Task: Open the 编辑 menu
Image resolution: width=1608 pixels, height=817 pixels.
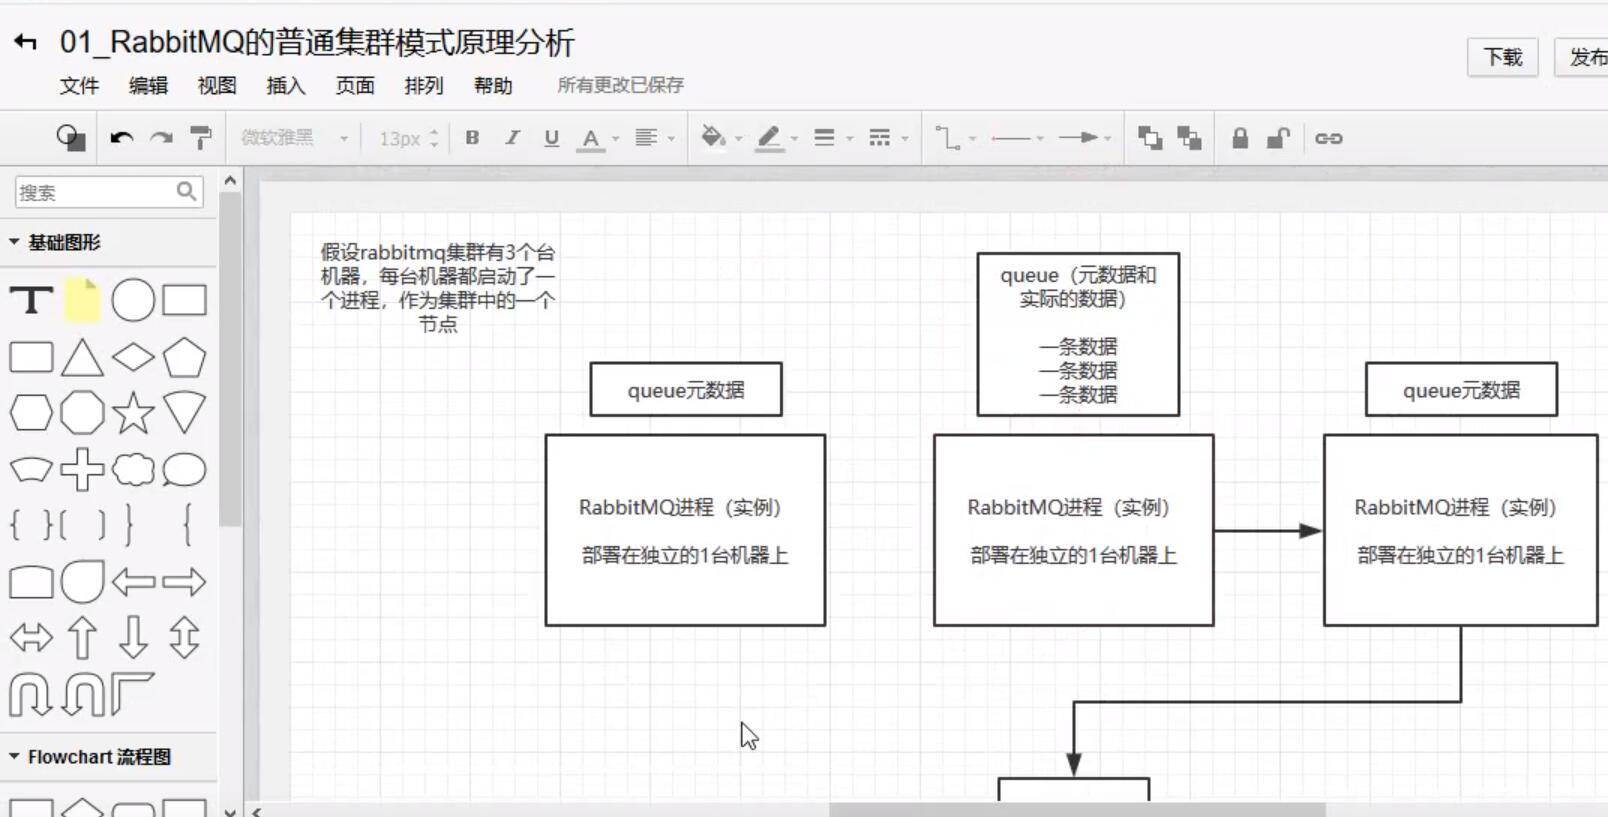Action: [x=148, y=85]
